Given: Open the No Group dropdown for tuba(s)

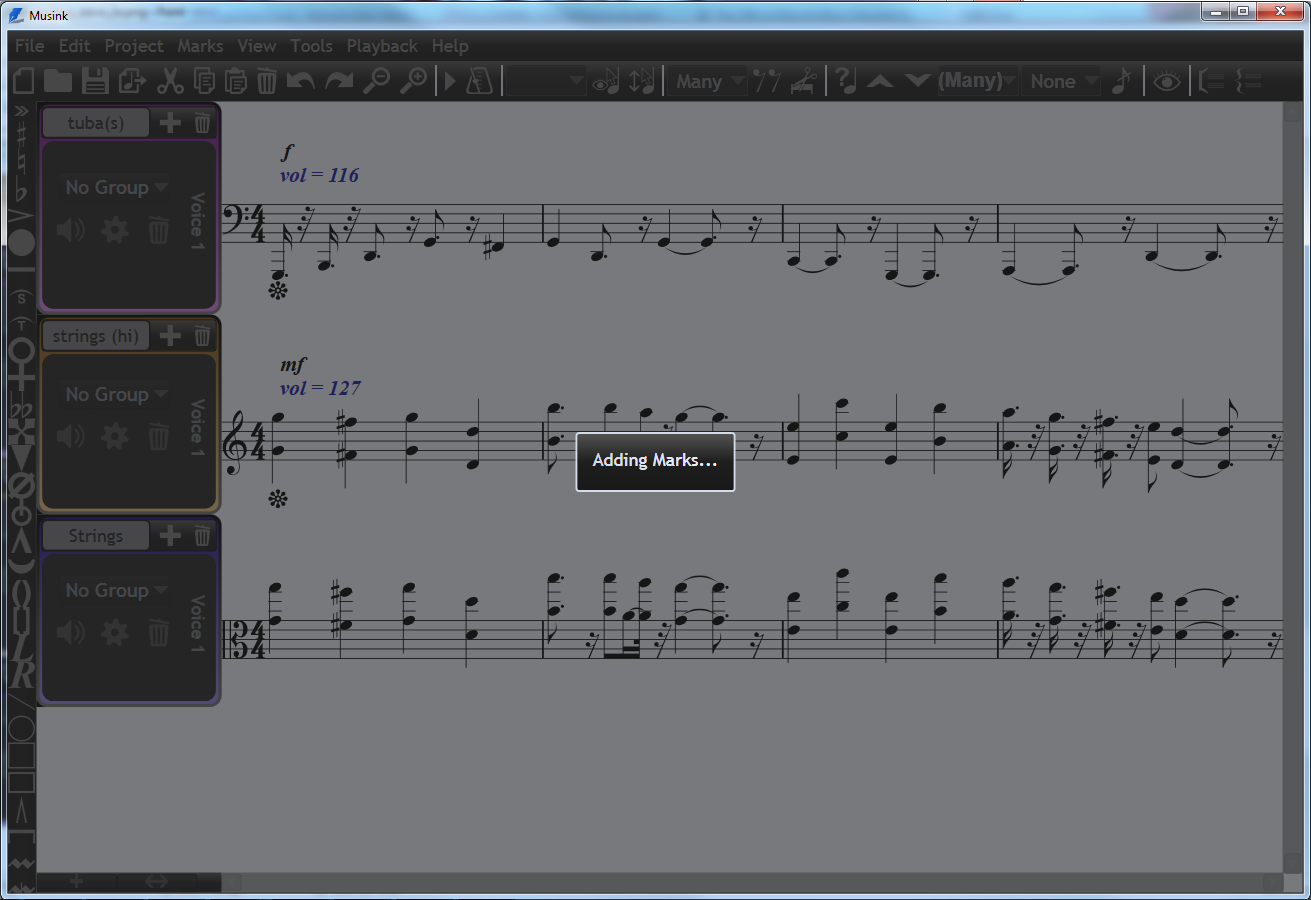Looking at the screenshot, I should pos(113,187).
